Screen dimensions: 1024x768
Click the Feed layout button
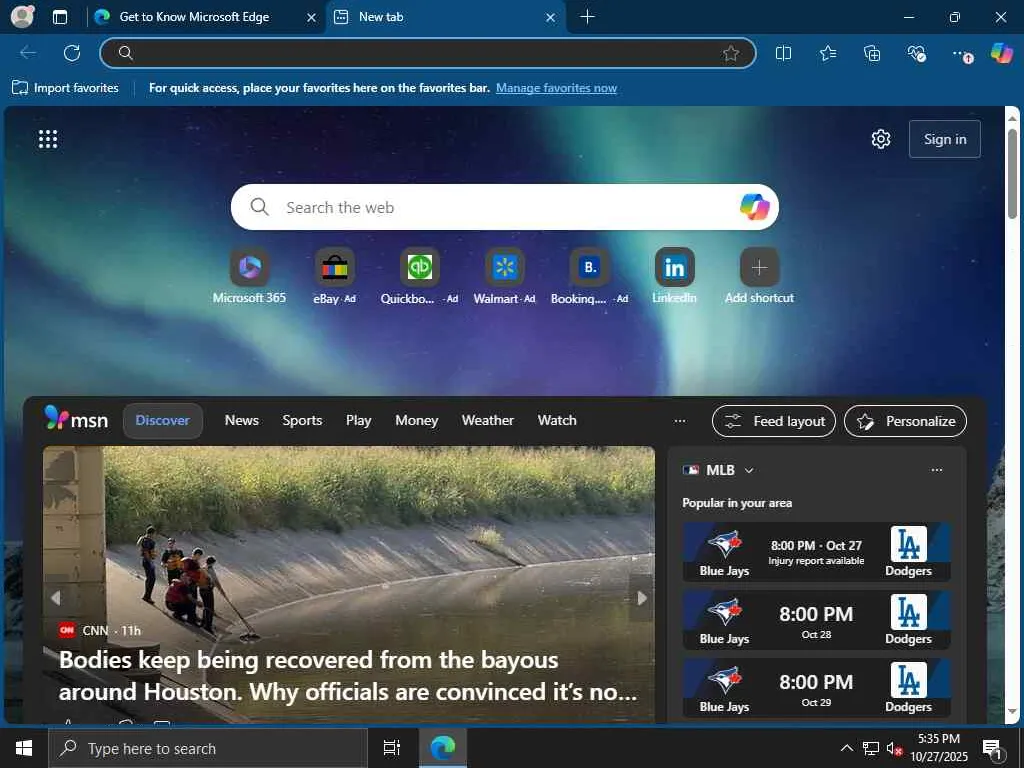tap(773, 421)
